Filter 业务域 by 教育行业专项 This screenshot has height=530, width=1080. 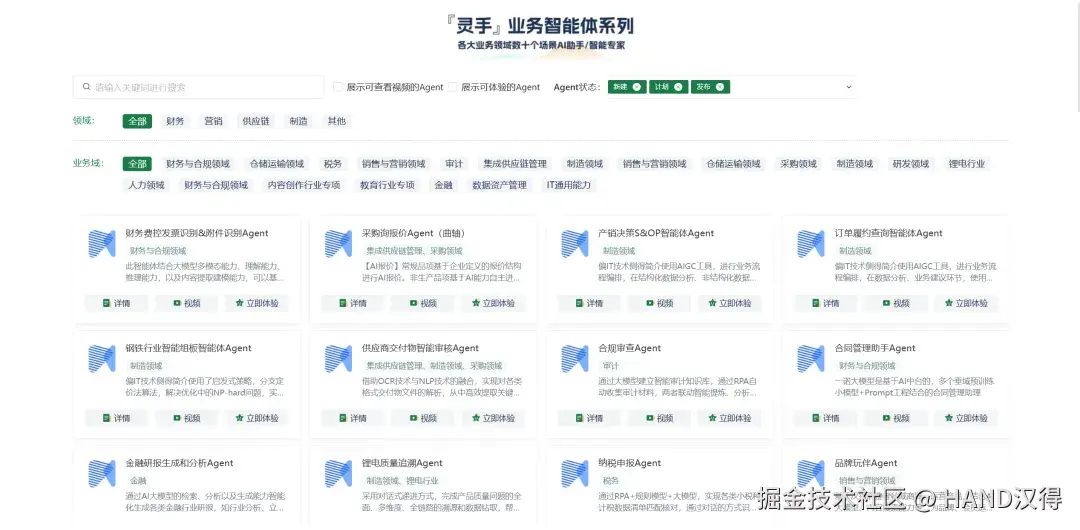[387, 185]
